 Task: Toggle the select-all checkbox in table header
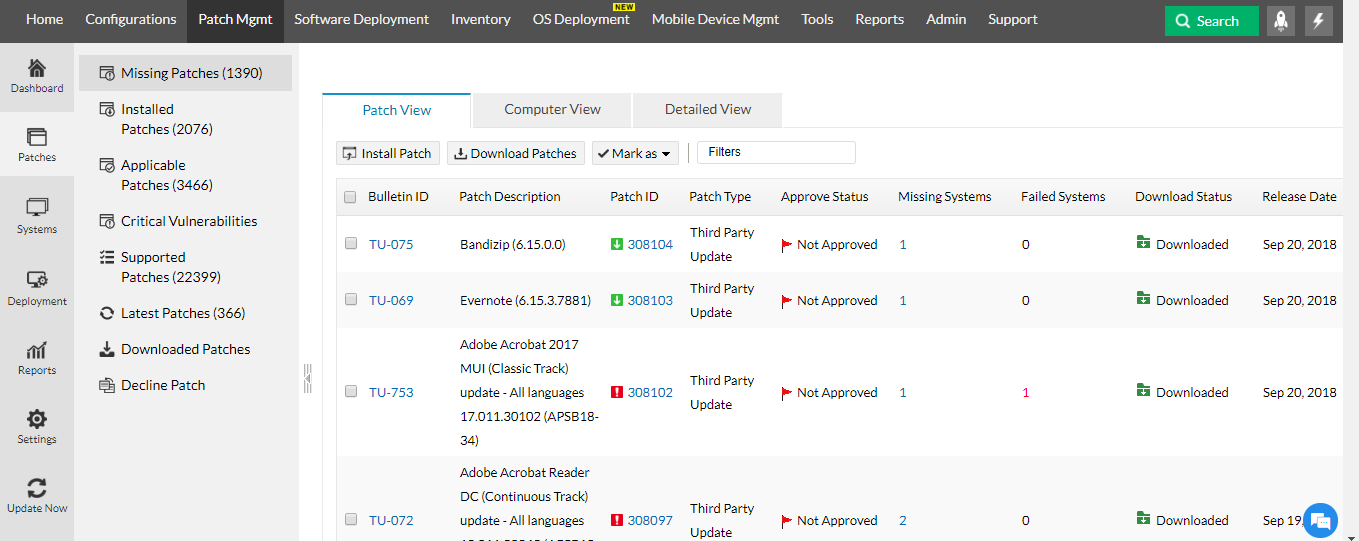coord(350,197)
